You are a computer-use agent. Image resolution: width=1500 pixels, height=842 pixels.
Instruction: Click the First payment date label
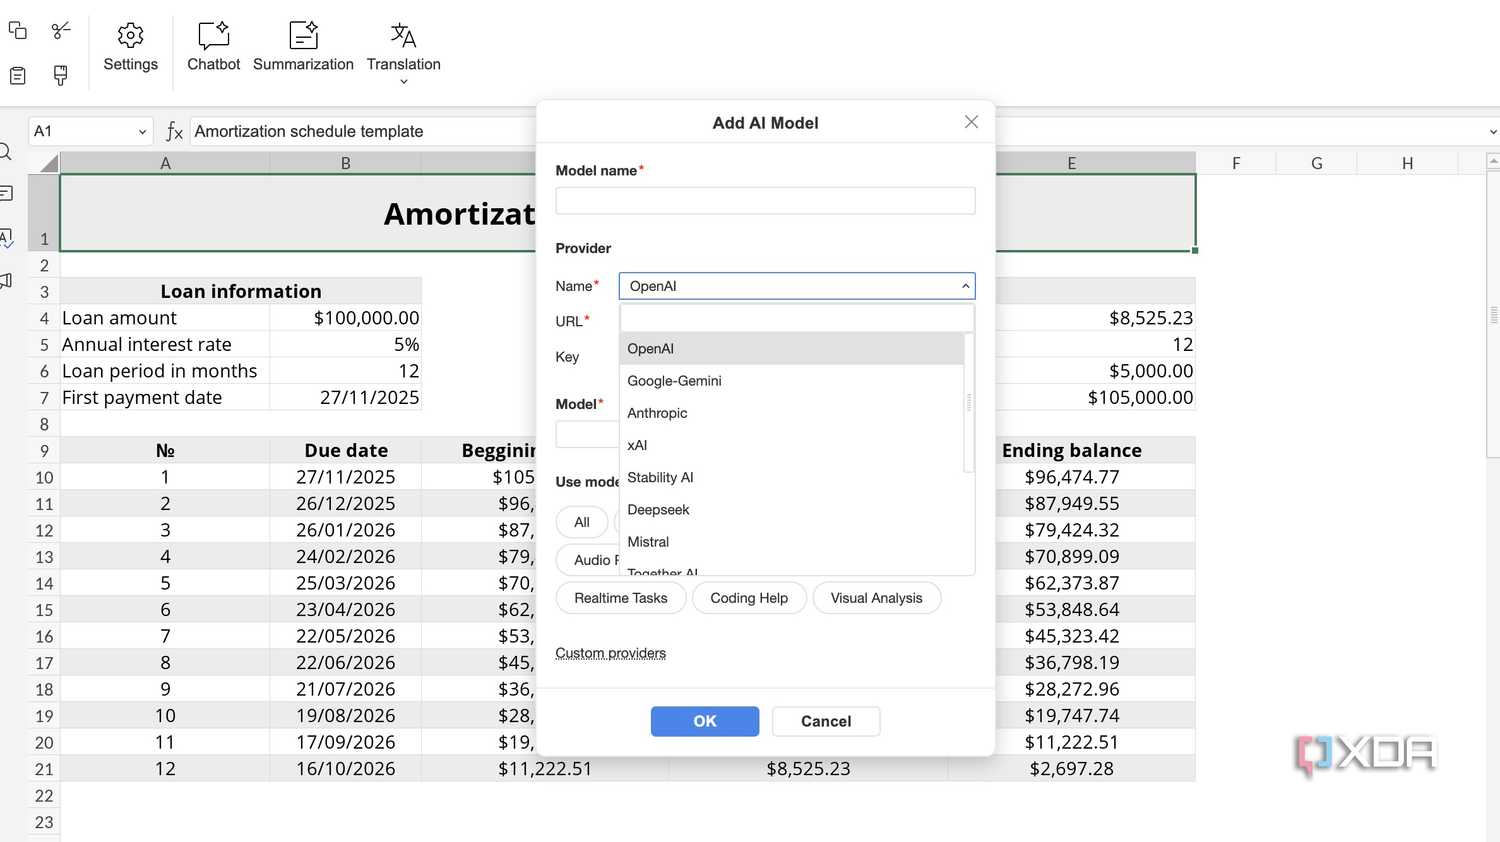point(165,397)
